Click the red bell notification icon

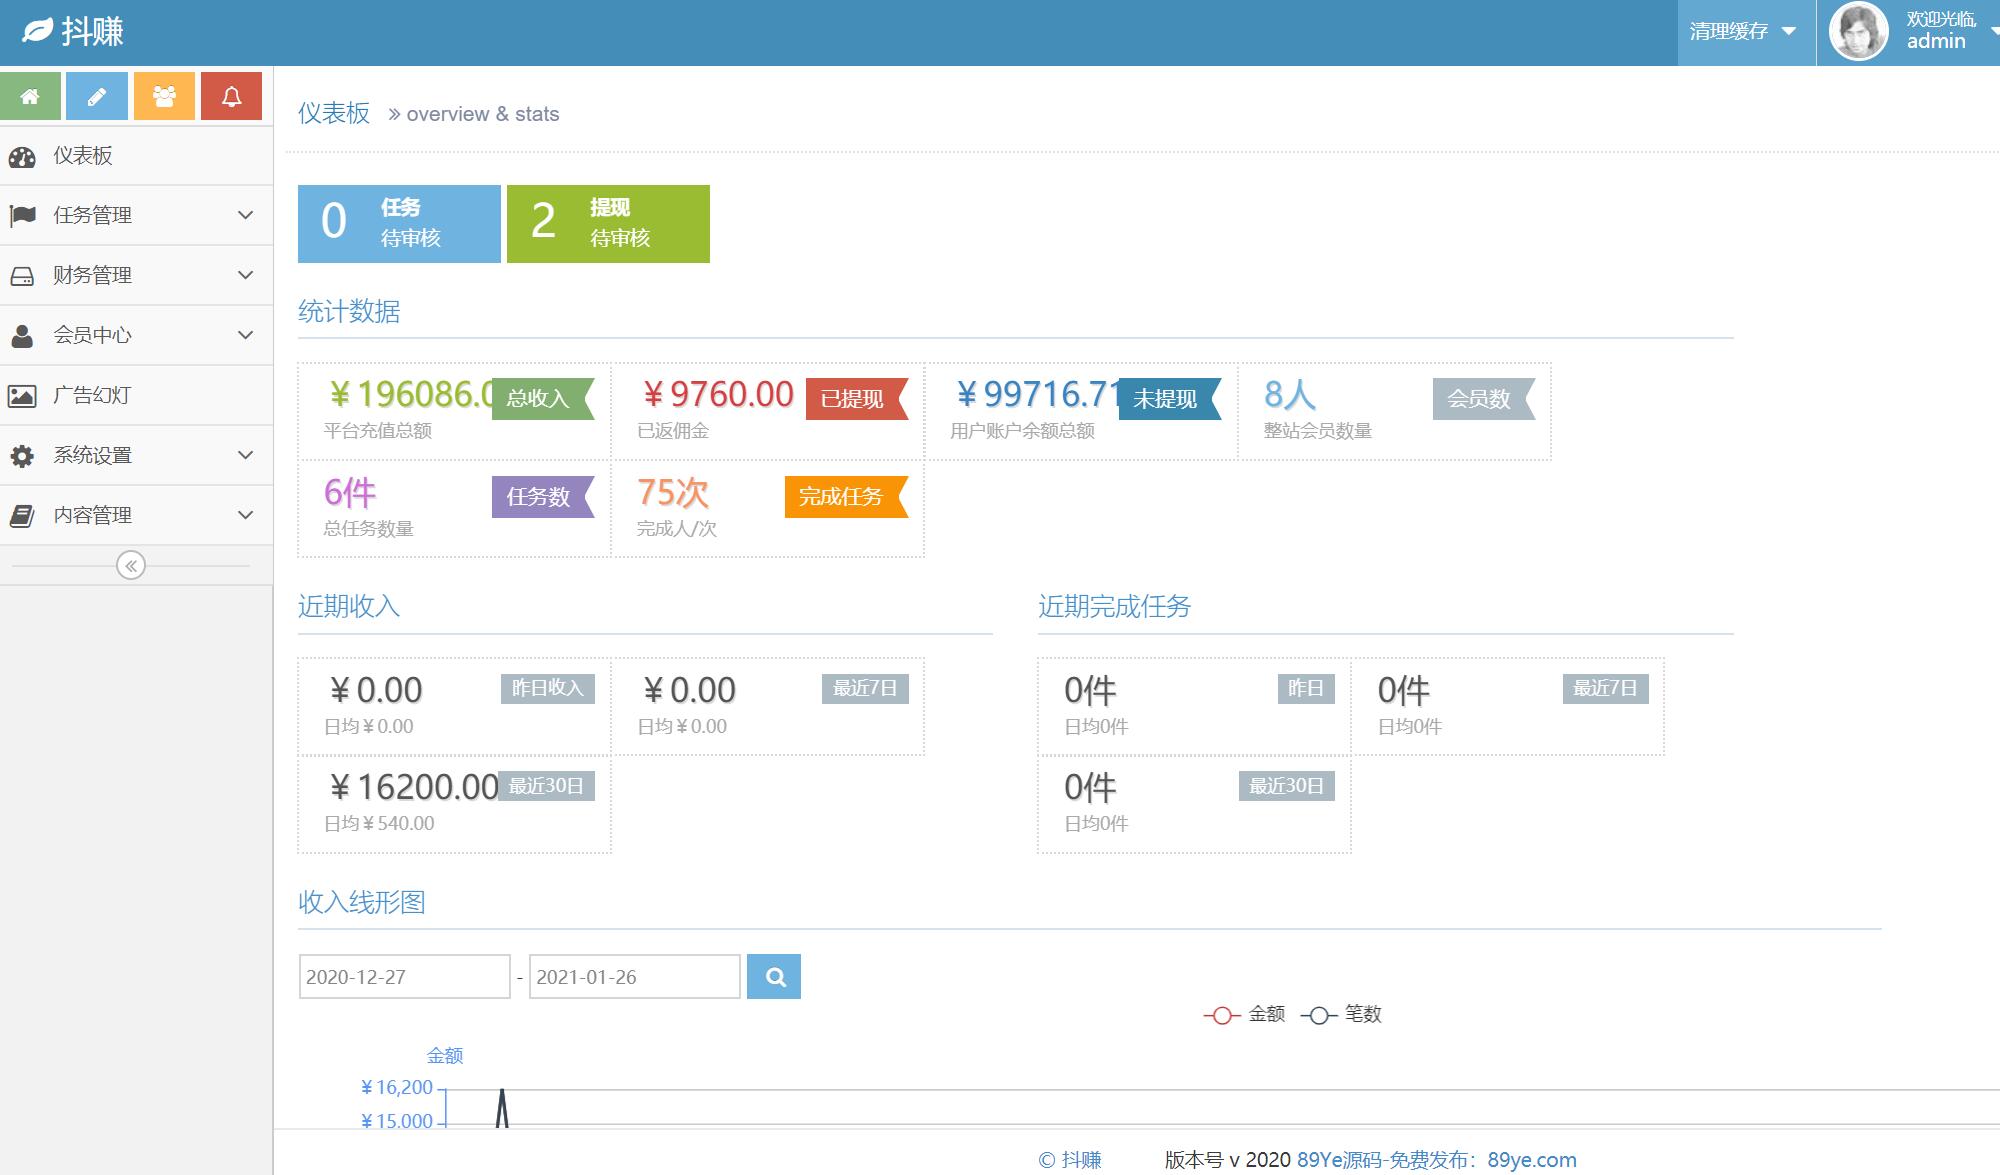pyautogui.click(x=231, y=96)
